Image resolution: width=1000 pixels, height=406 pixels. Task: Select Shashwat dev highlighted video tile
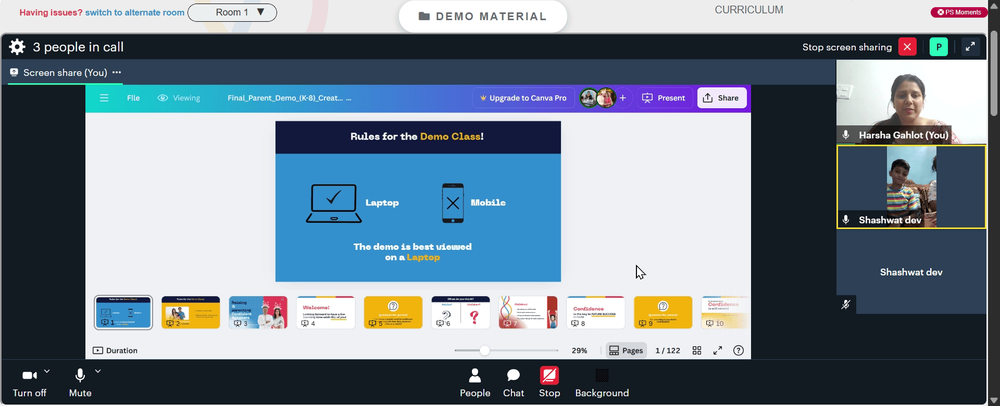tap(911, 187)
